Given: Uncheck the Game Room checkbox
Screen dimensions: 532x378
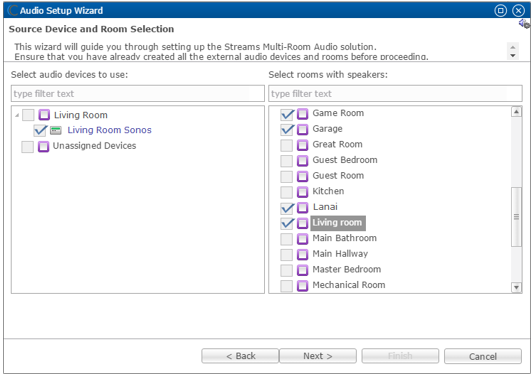Looking at the screenshot, I should tap(287, 114).
